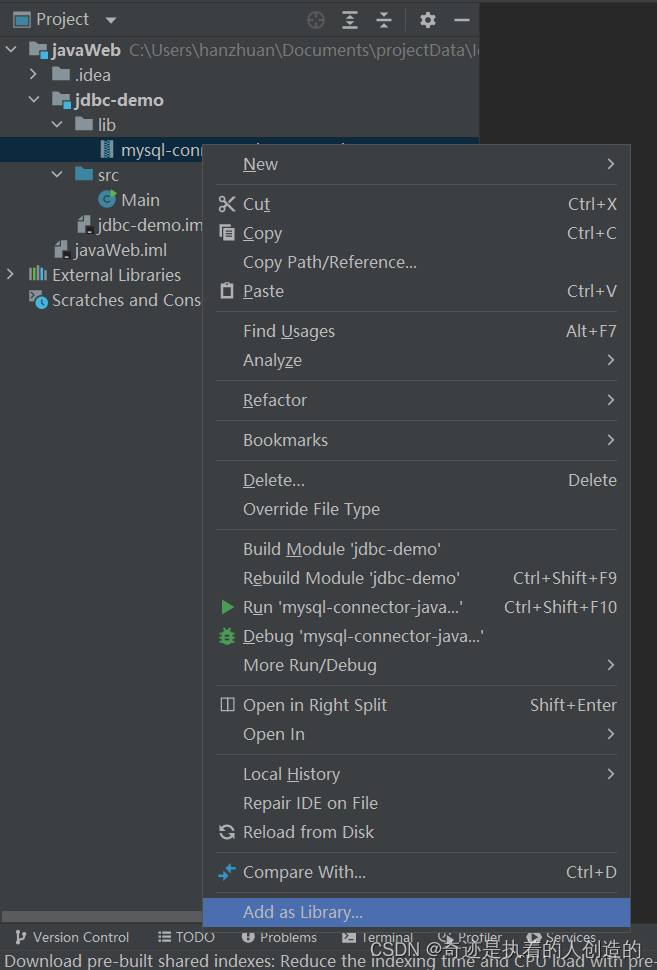Hide the Project panel with minus icon
657x970 pixels.
click(462, 20)
